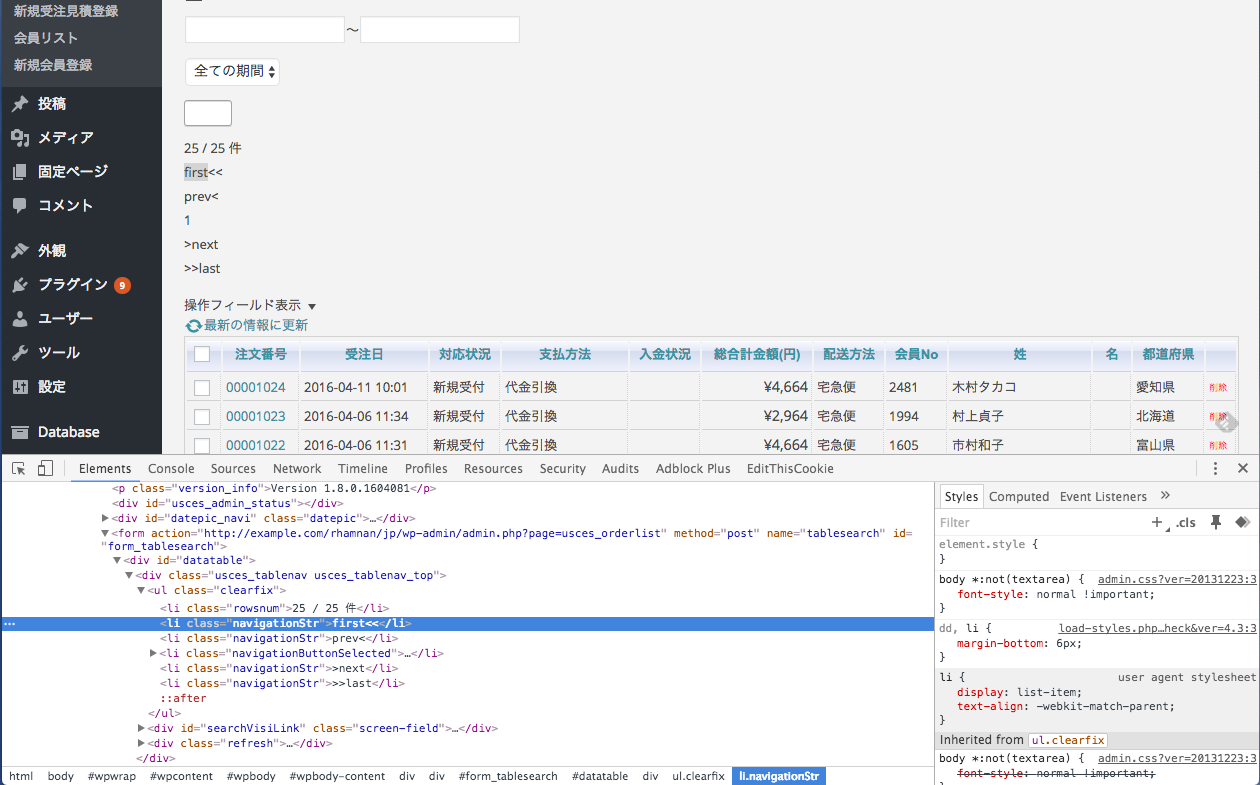Viewport: 1260px width, 785px height.
Task: Click the pin element state icon
Action: click(1216, 522)
